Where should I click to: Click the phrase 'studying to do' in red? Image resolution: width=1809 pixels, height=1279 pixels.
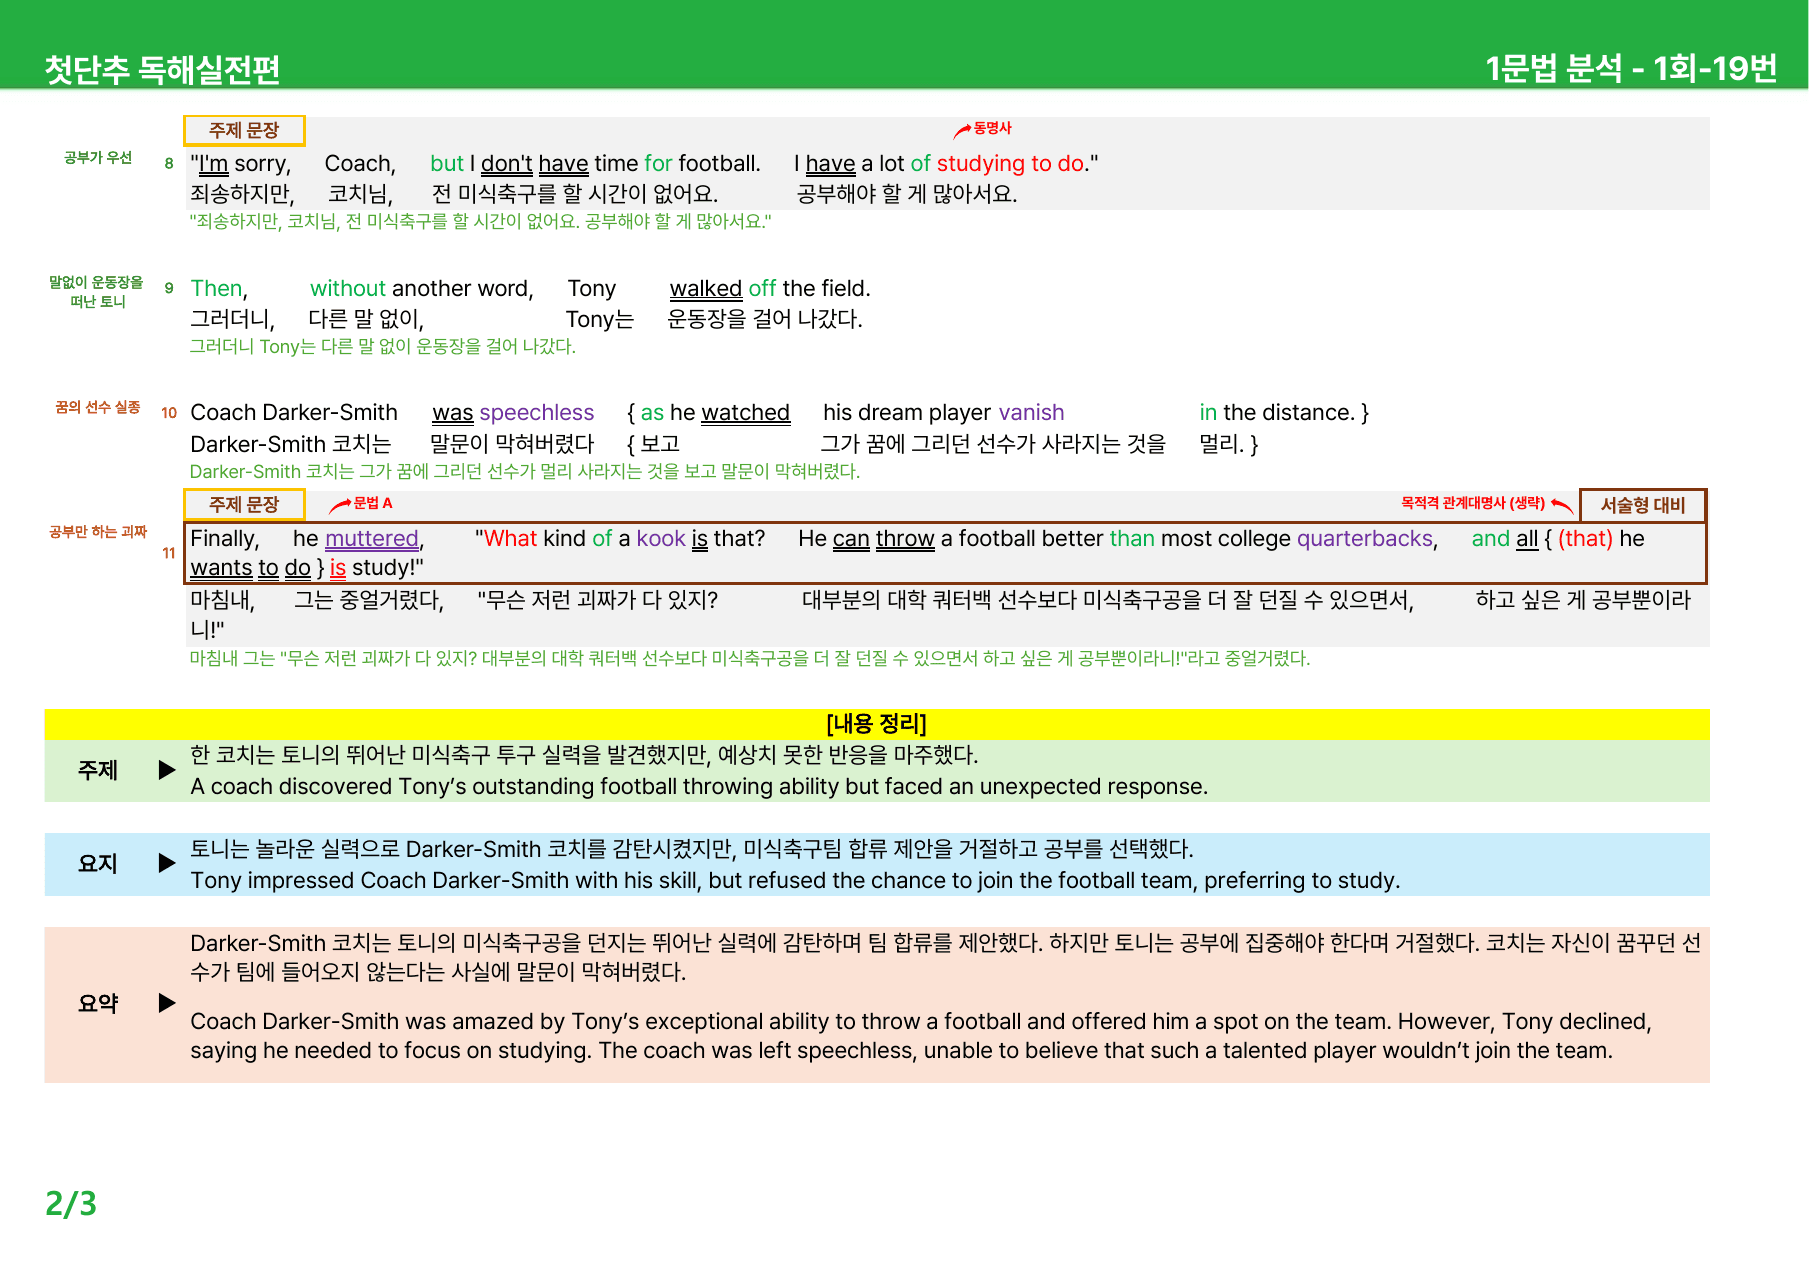pos(1011,163)
